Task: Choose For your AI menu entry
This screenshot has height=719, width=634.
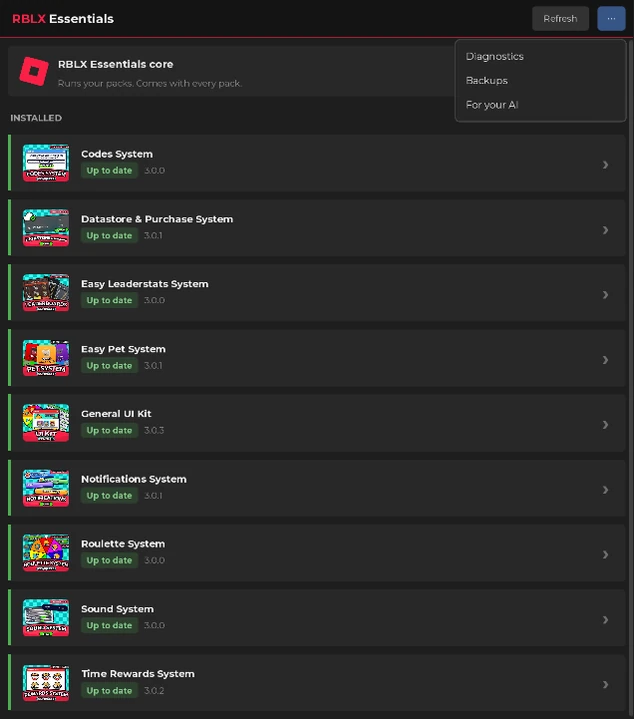Action: (x=540, y=105)
